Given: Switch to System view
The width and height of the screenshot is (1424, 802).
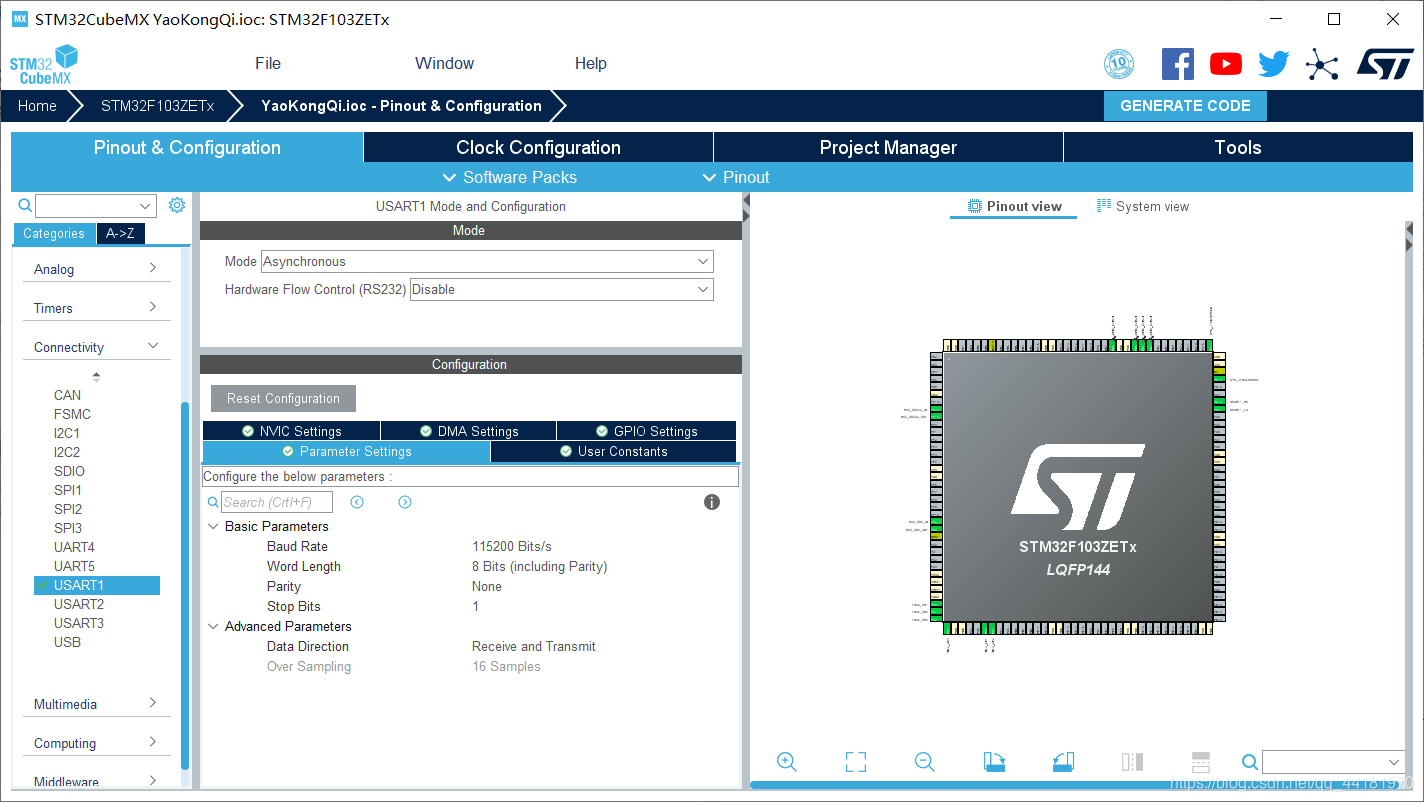Looking at the screenshot, I should click(1143, 206).
